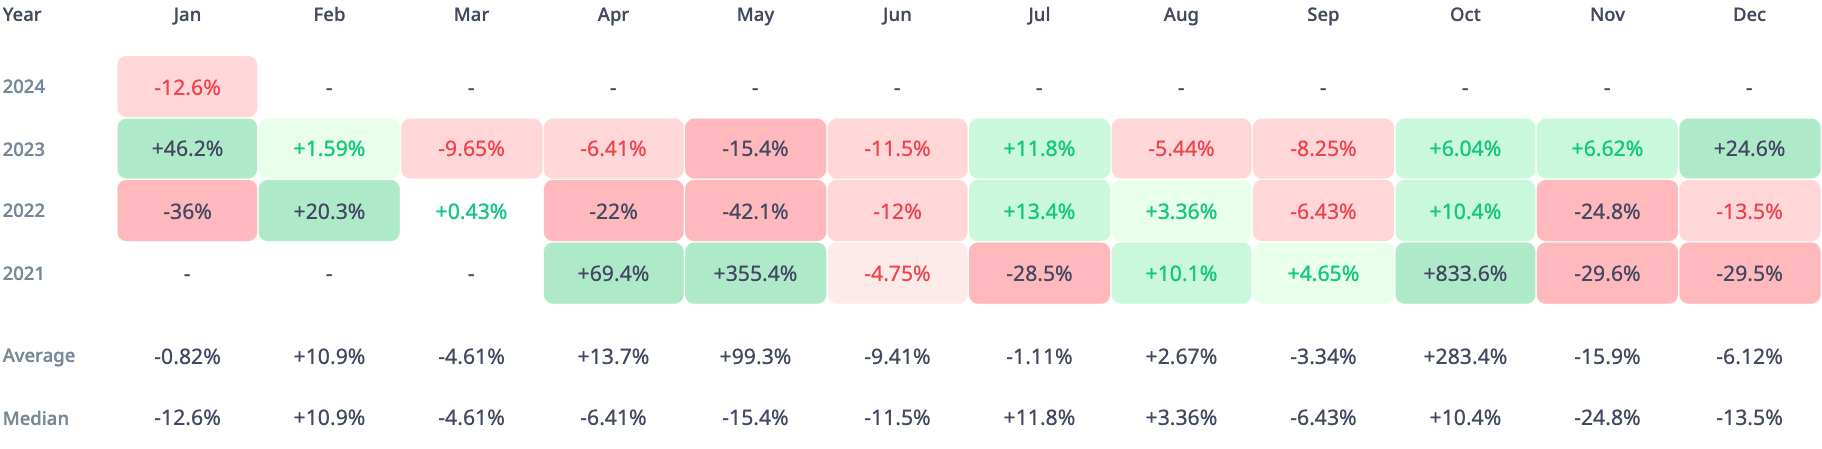
Task: Select the May column header
Action: 755,14
